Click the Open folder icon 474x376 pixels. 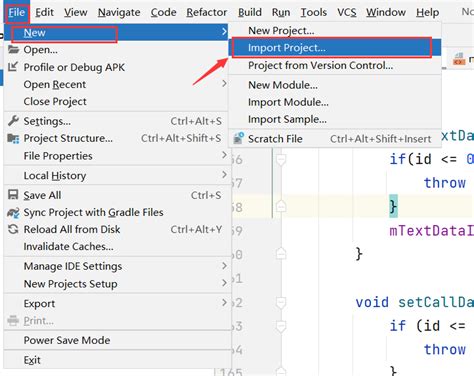pos(13,50)
